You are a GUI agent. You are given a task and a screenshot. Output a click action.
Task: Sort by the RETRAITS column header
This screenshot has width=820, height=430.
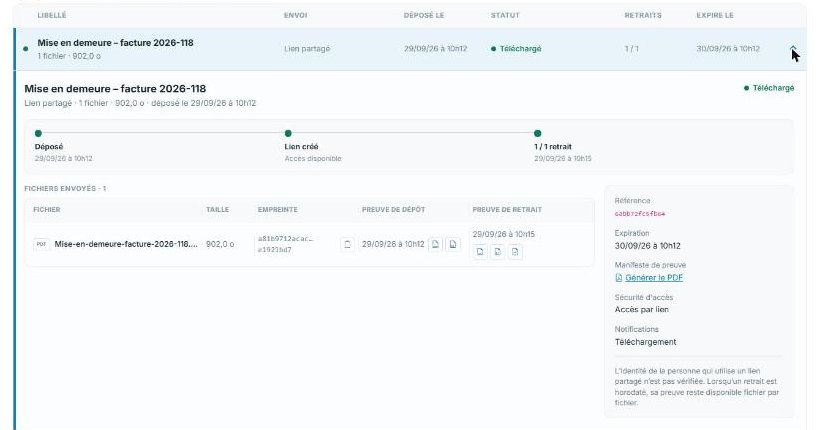[643, 15]
